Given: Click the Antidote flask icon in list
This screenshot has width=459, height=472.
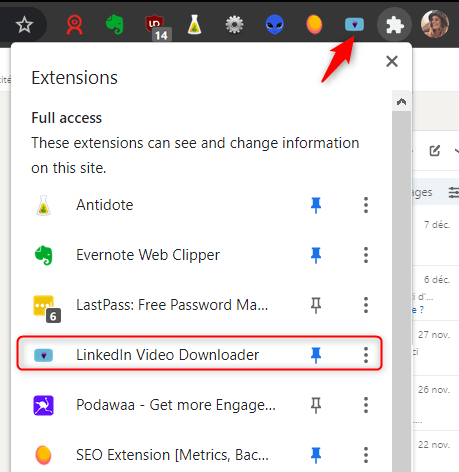Looking at the screenshot, I should (43, 205).
